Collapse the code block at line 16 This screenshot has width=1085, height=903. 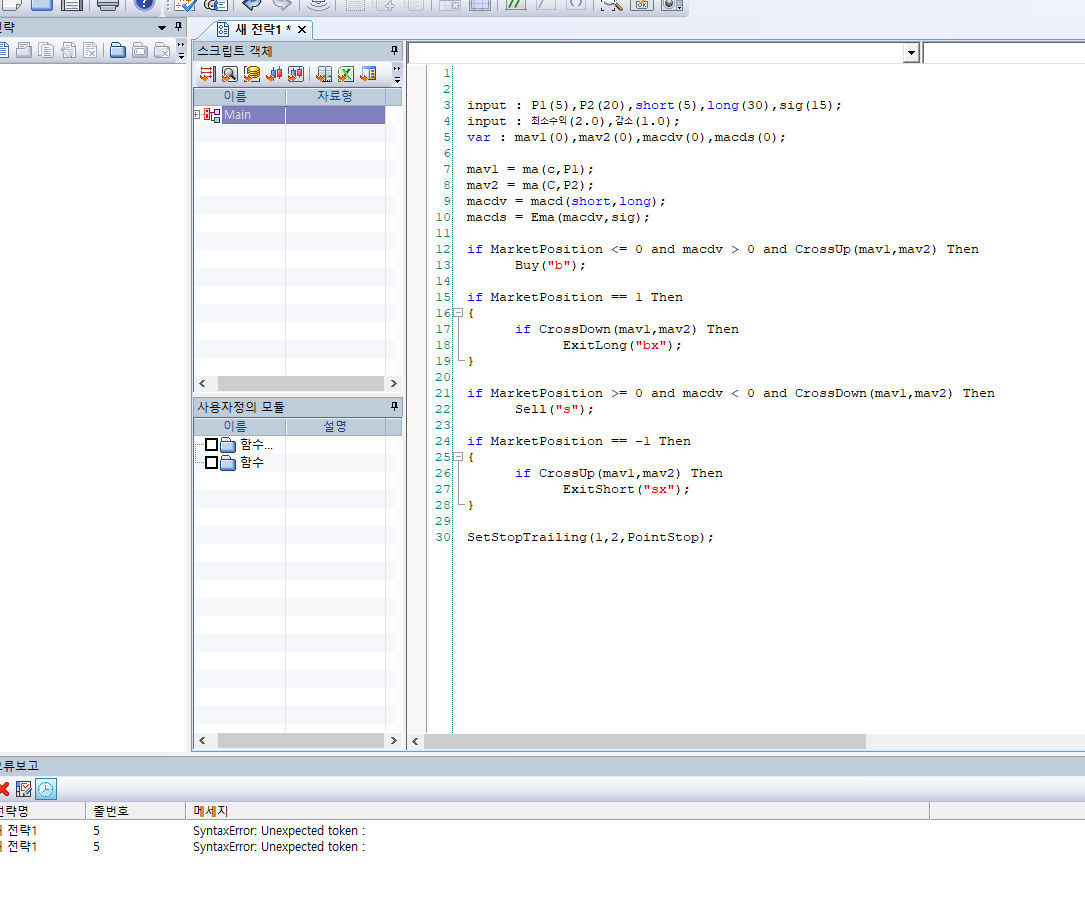click(457, 313)
